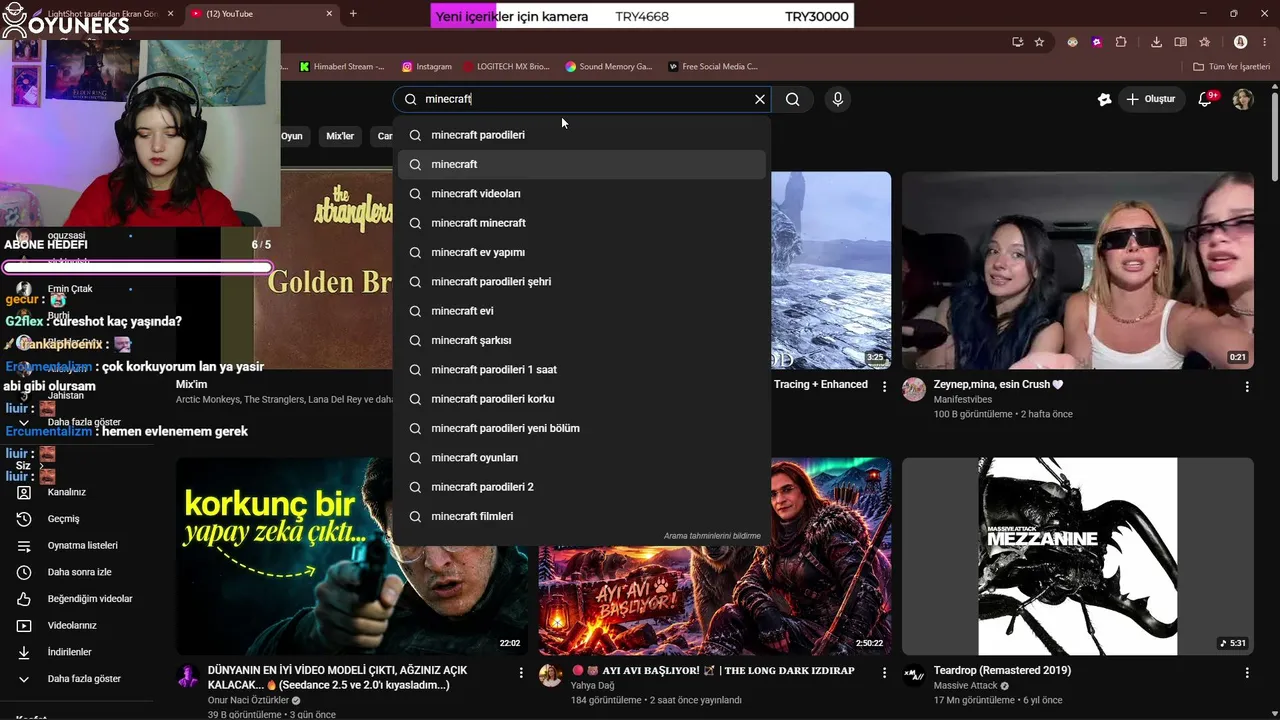Open a new browser tab

pyautogui.click(x=353, y=14)
